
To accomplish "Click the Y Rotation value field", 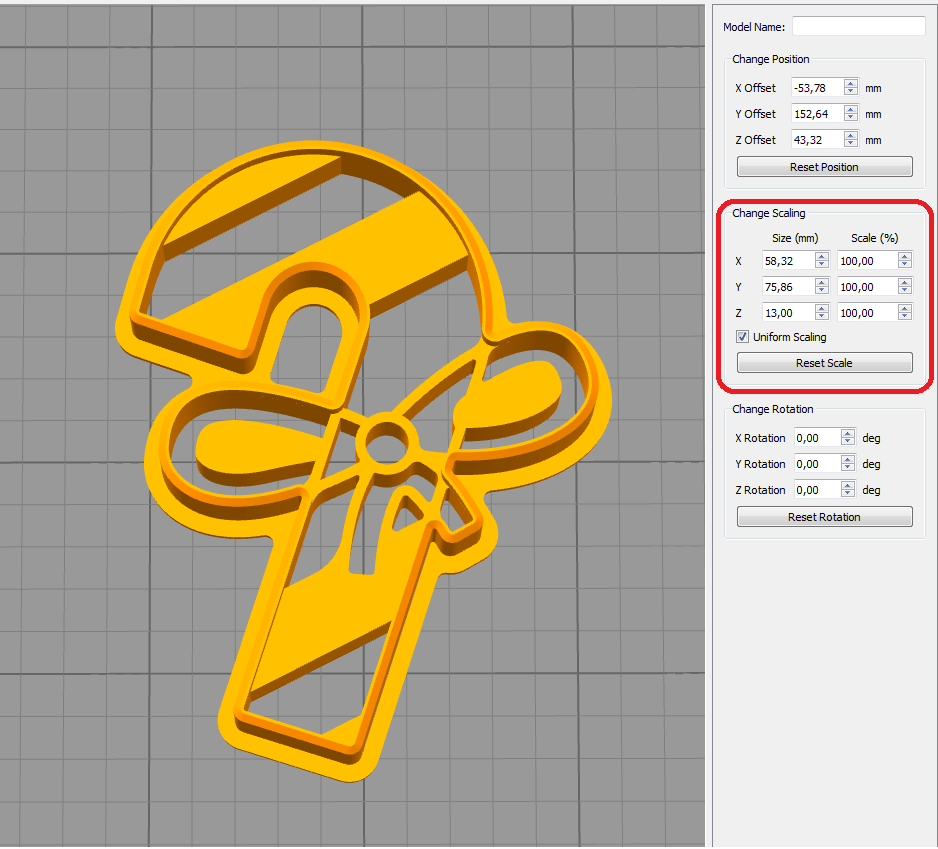I will tap(818, 464).
